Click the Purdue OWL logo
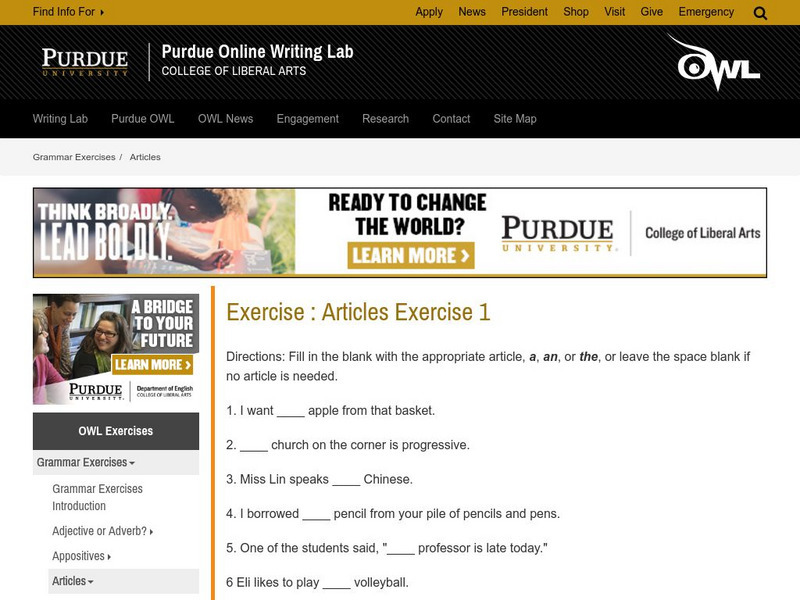 tap(714, 62)
